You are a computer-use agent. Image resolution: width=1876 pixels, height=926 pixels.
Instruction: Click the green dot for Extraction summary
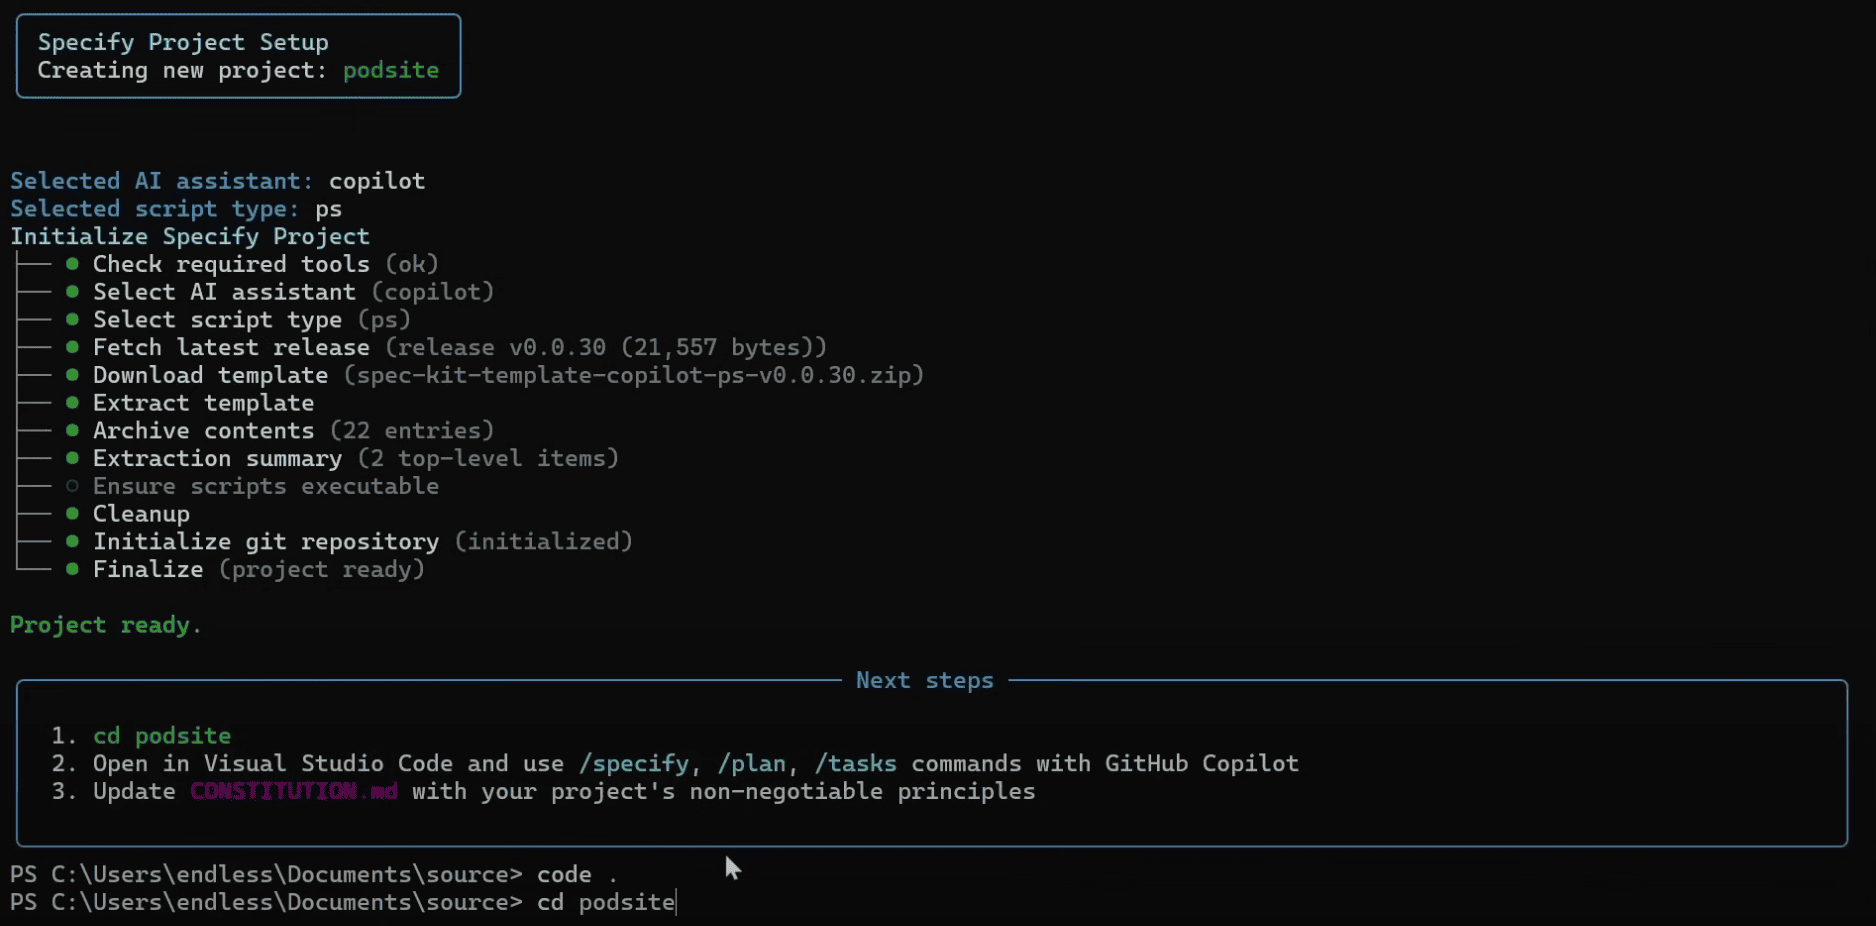(x=73, y=458)
